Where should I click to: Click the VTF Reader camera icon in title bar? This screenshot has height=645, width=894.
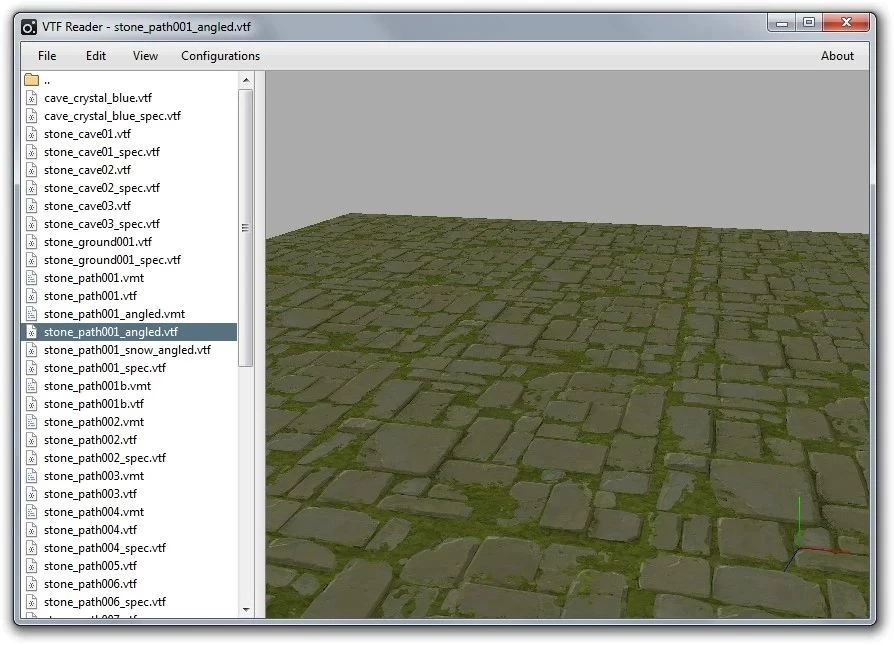[30, 26]
